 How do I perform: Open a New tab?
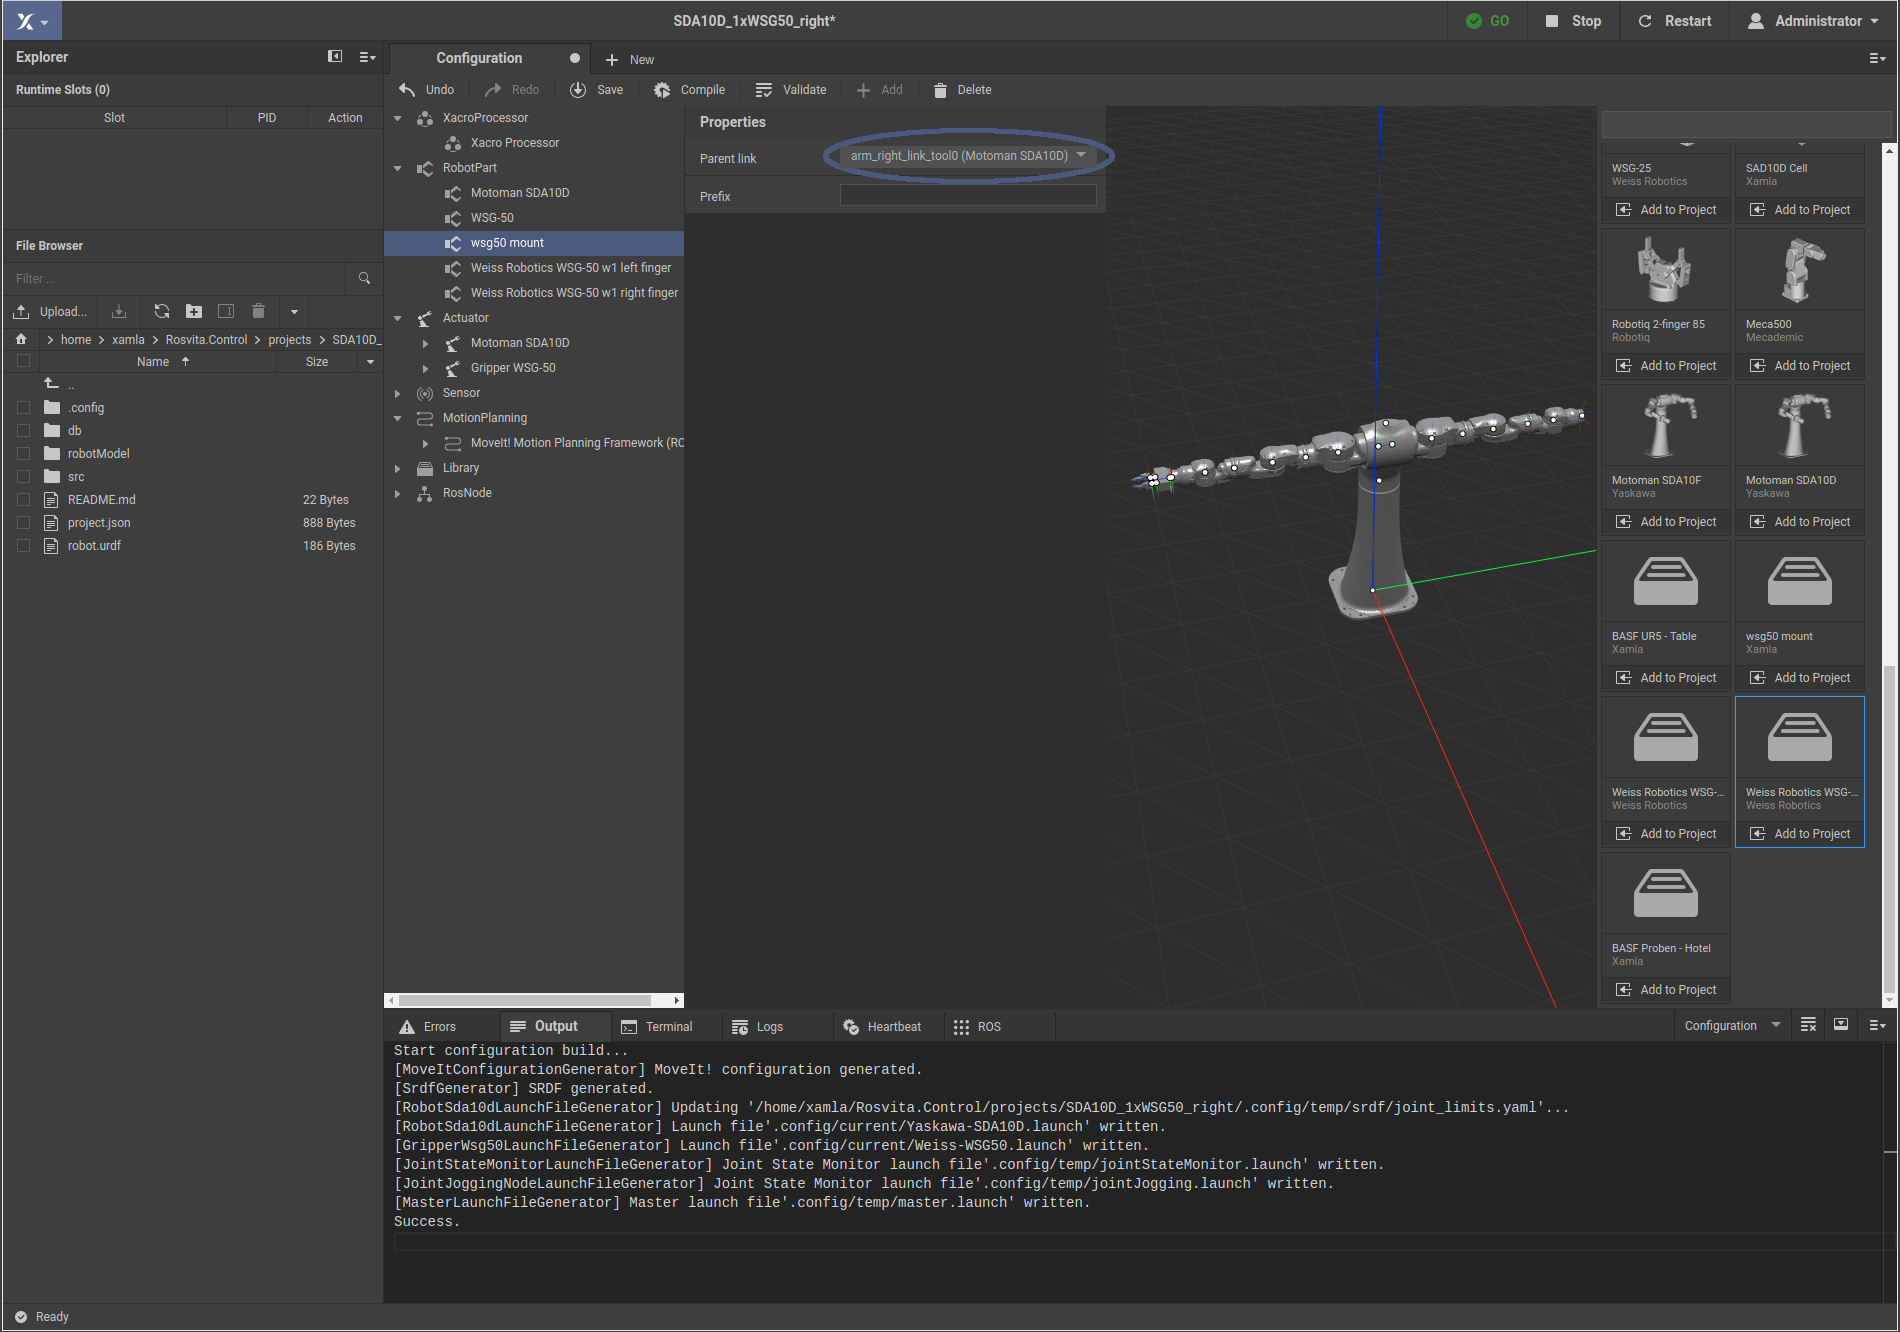point(630,60)
